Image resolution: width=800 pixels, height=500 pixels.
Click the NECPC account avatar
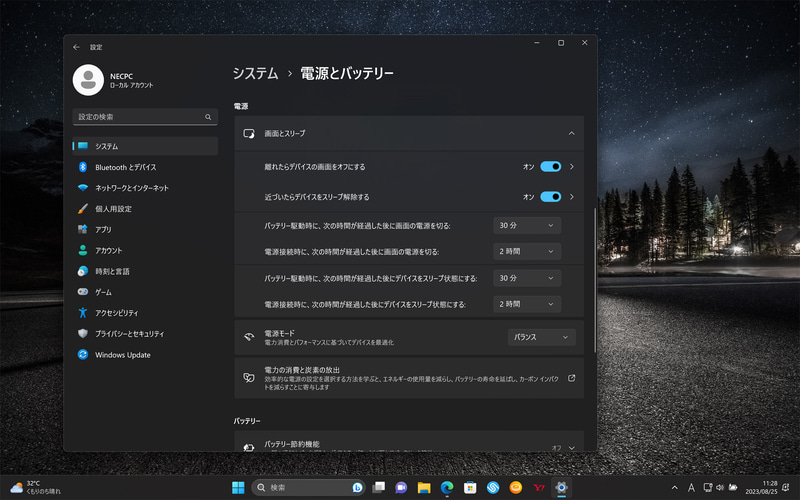point(88,80)
